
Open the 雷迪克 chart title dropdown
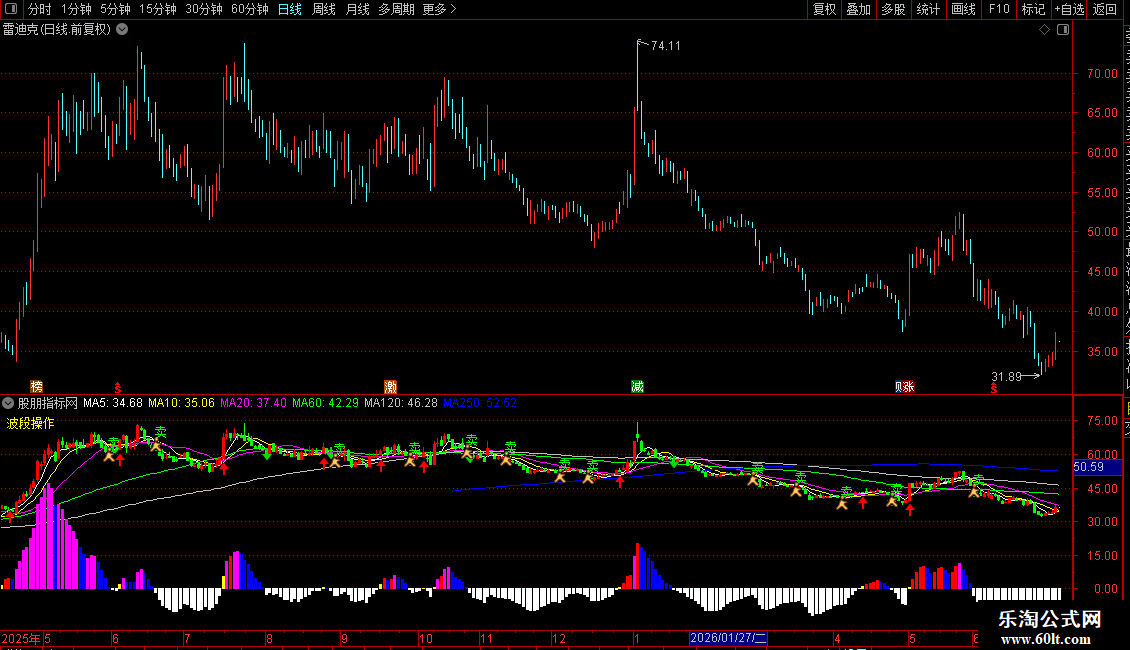(122, 30)
